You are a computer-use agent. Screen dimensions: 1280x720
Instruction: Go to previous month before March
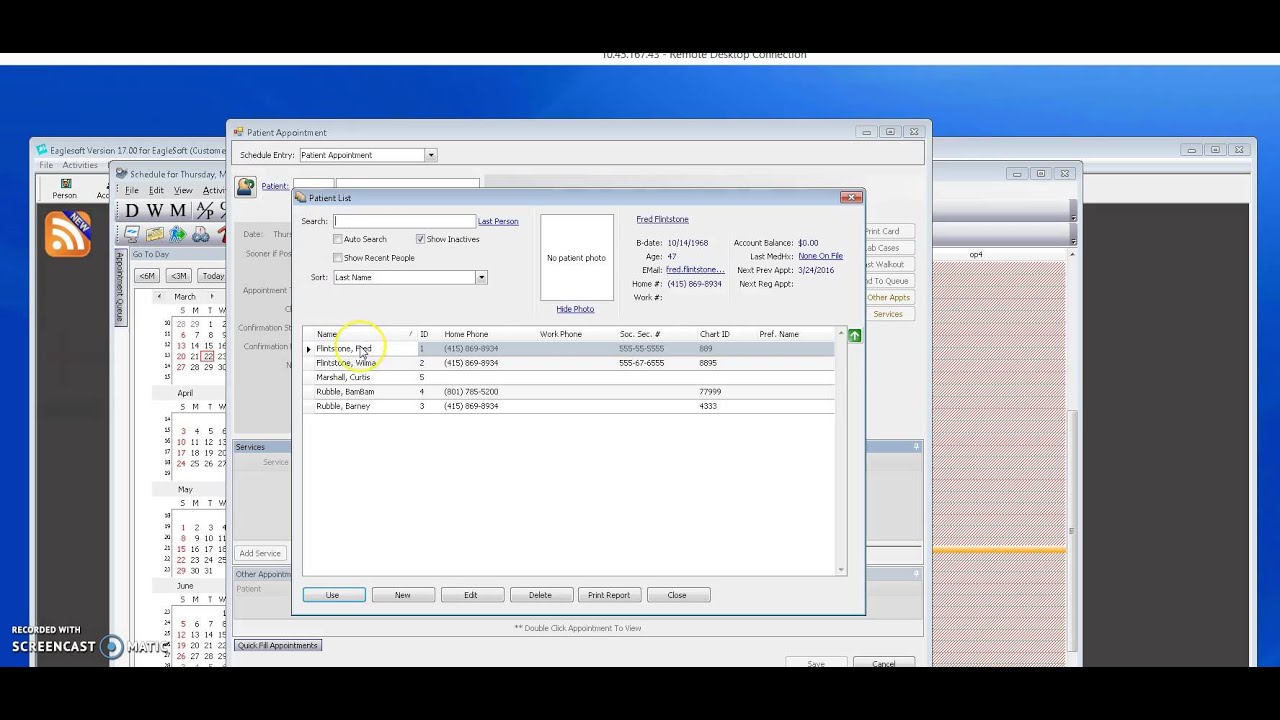click(159, 297)
